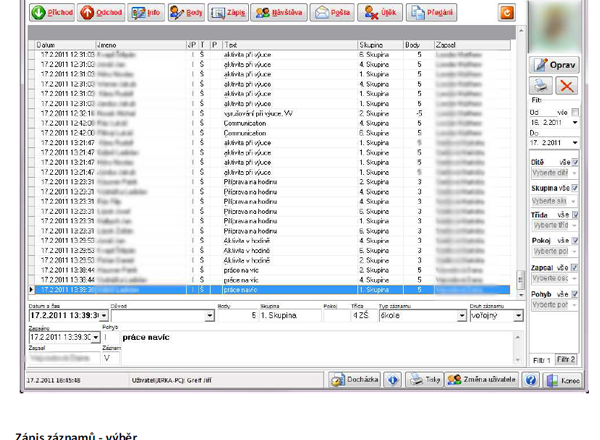Click the Oprav edit button
Viewport: 600px width, 440px height.
[x=554, y=65]
